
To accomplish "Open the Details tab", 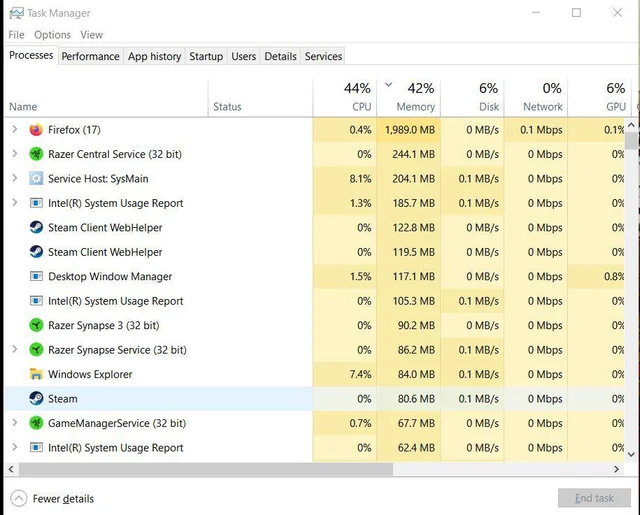I will (x=280, y=56).
